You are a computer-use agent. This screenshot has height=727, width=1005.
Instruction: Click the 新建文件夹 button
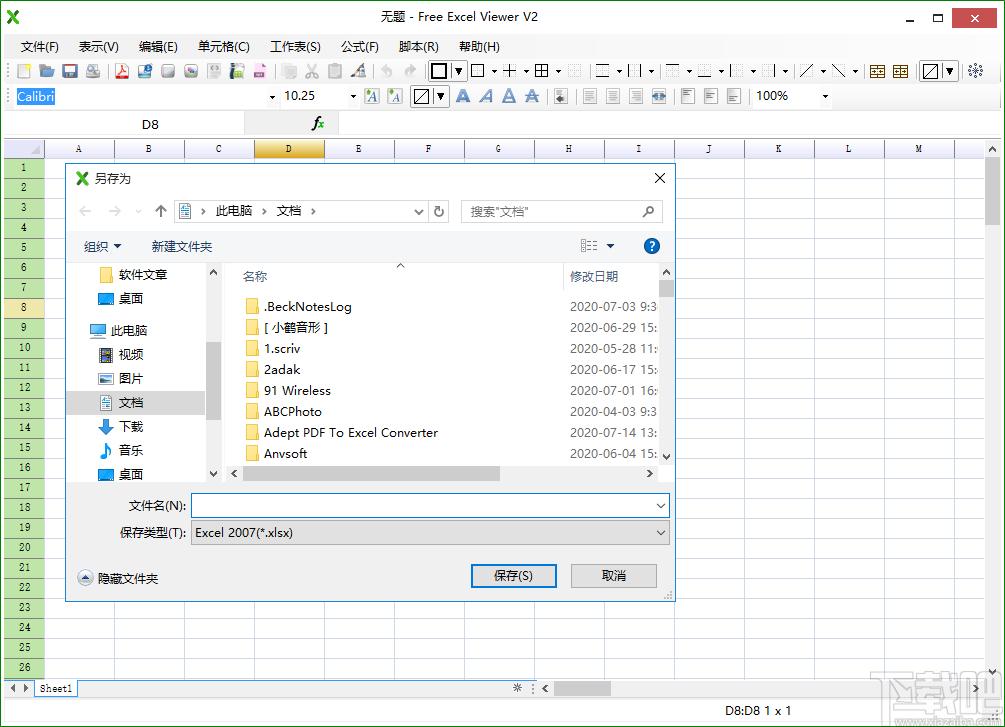pyautogui.click(x=181, y=246)
